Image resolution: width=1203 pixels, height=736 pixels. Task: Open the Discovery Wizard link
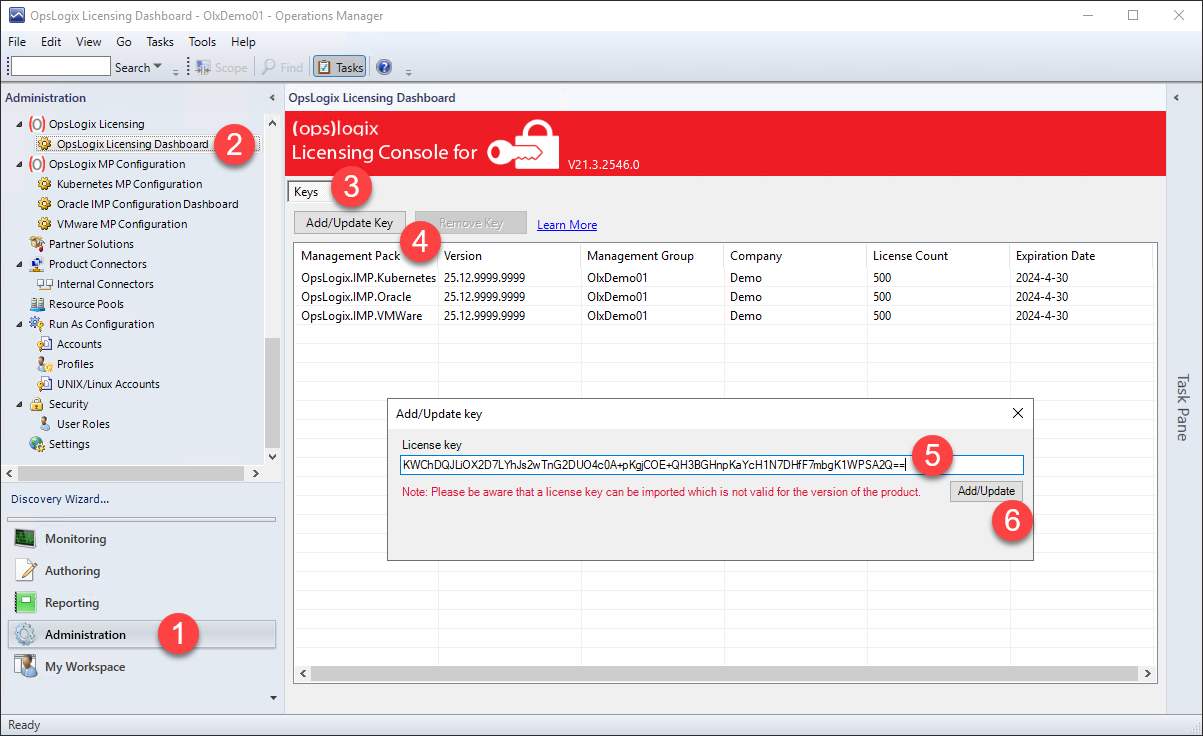[x=60, y=499]
